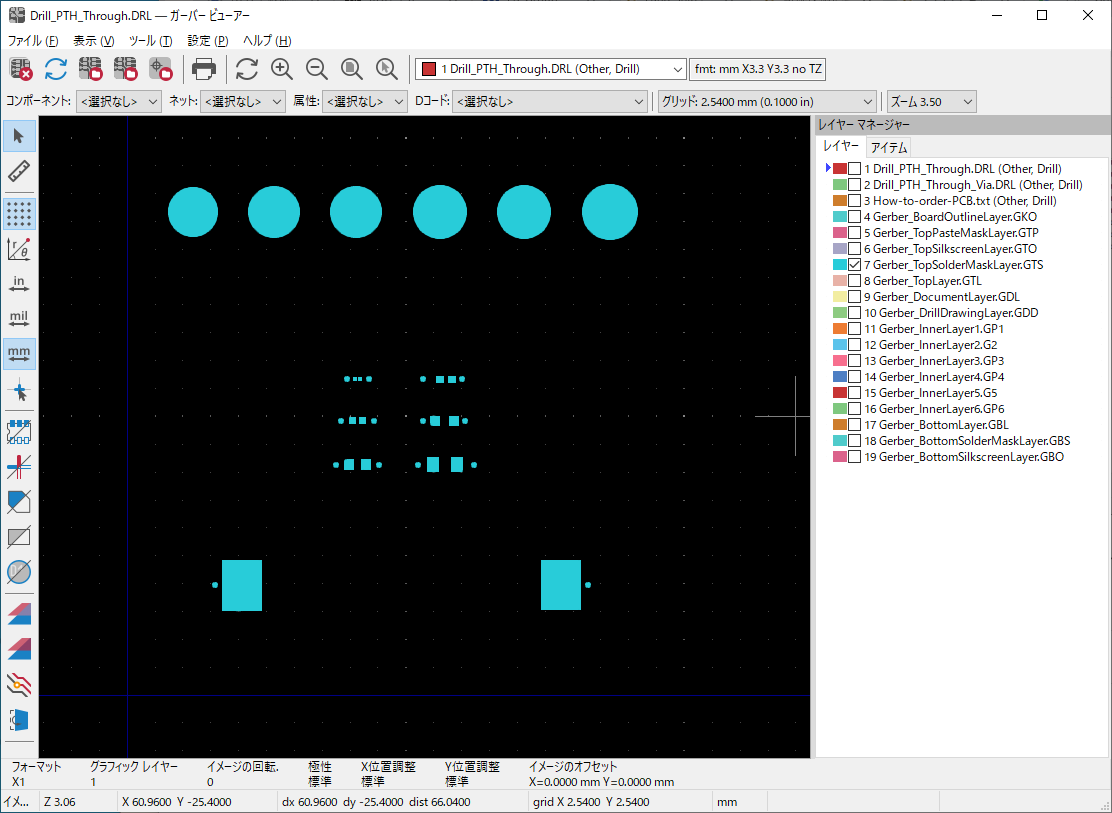1112x813 pixels.
Task: Click the Clear all layers icon
Action: pos(21,69)
